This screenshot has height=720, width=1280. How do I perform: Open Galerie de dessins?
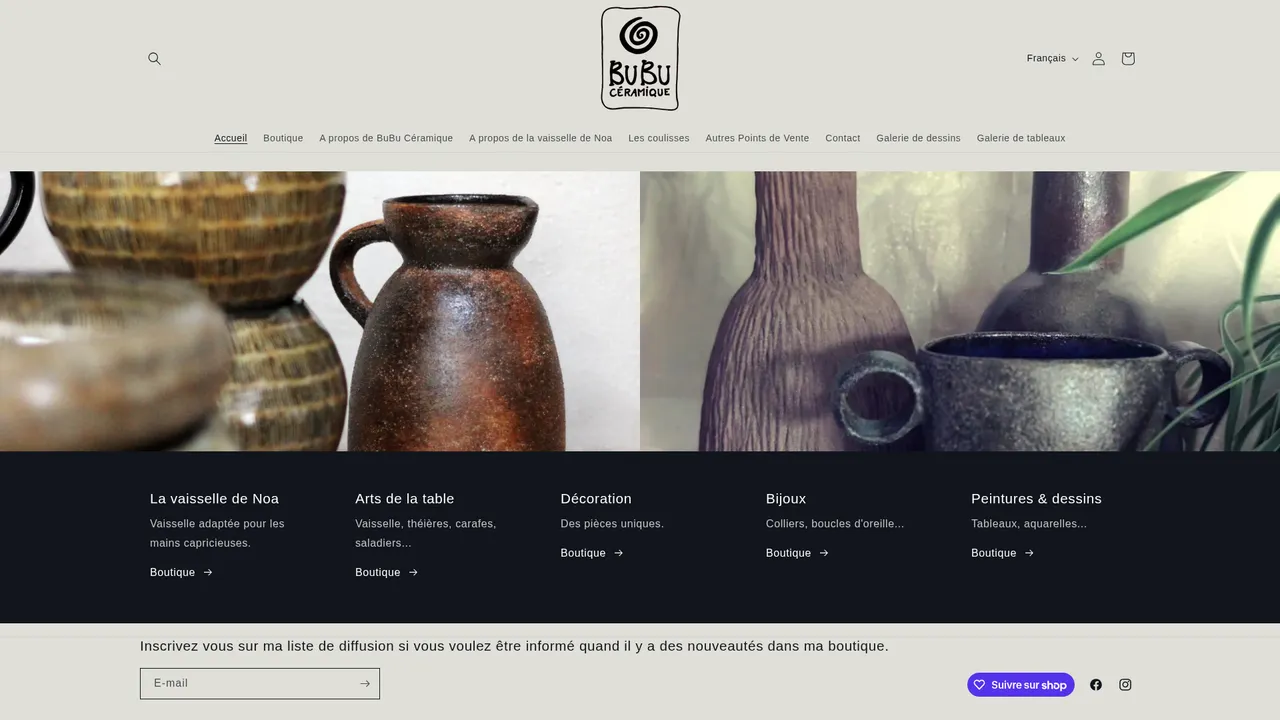(x=918, y=138)
